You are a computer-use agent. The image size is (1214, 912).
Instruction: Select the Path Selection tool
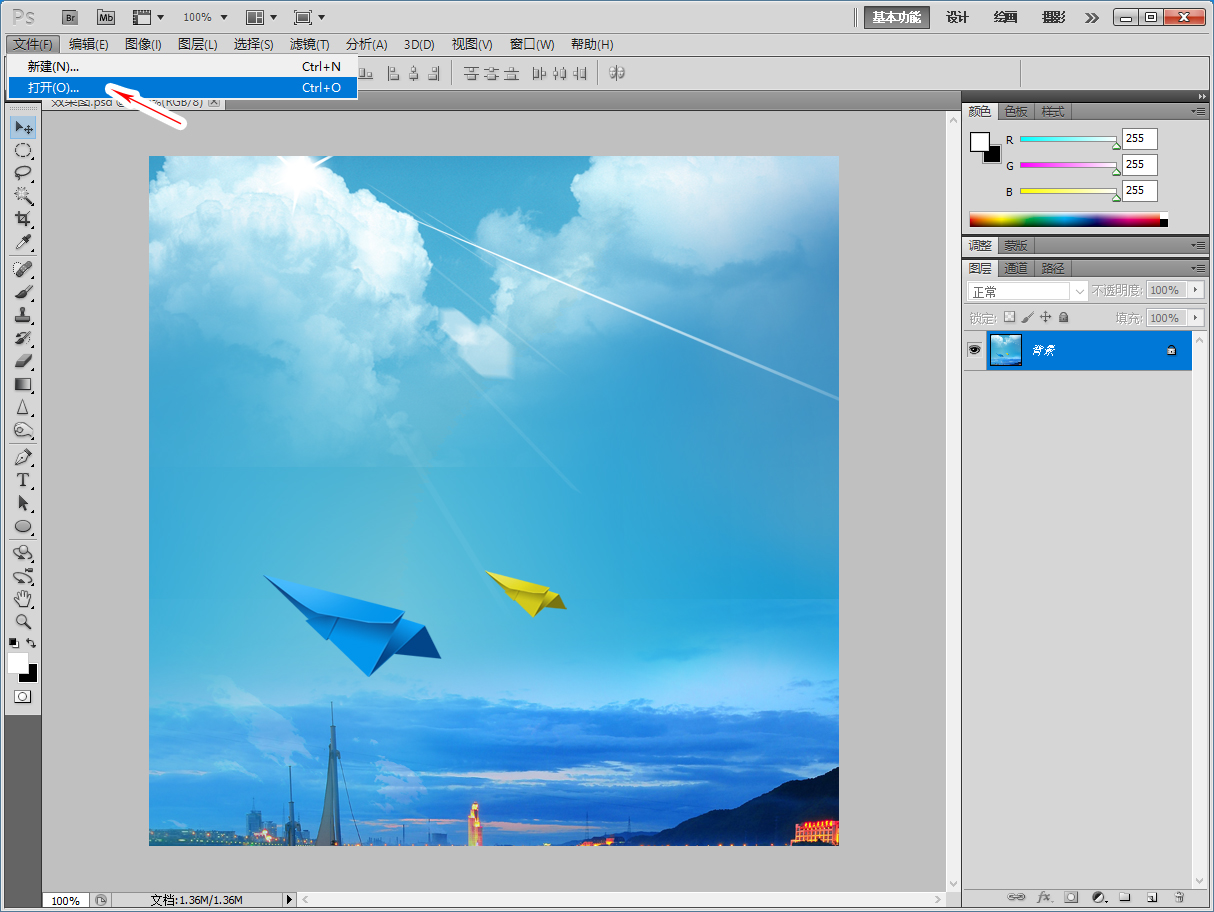click(23, 503)
